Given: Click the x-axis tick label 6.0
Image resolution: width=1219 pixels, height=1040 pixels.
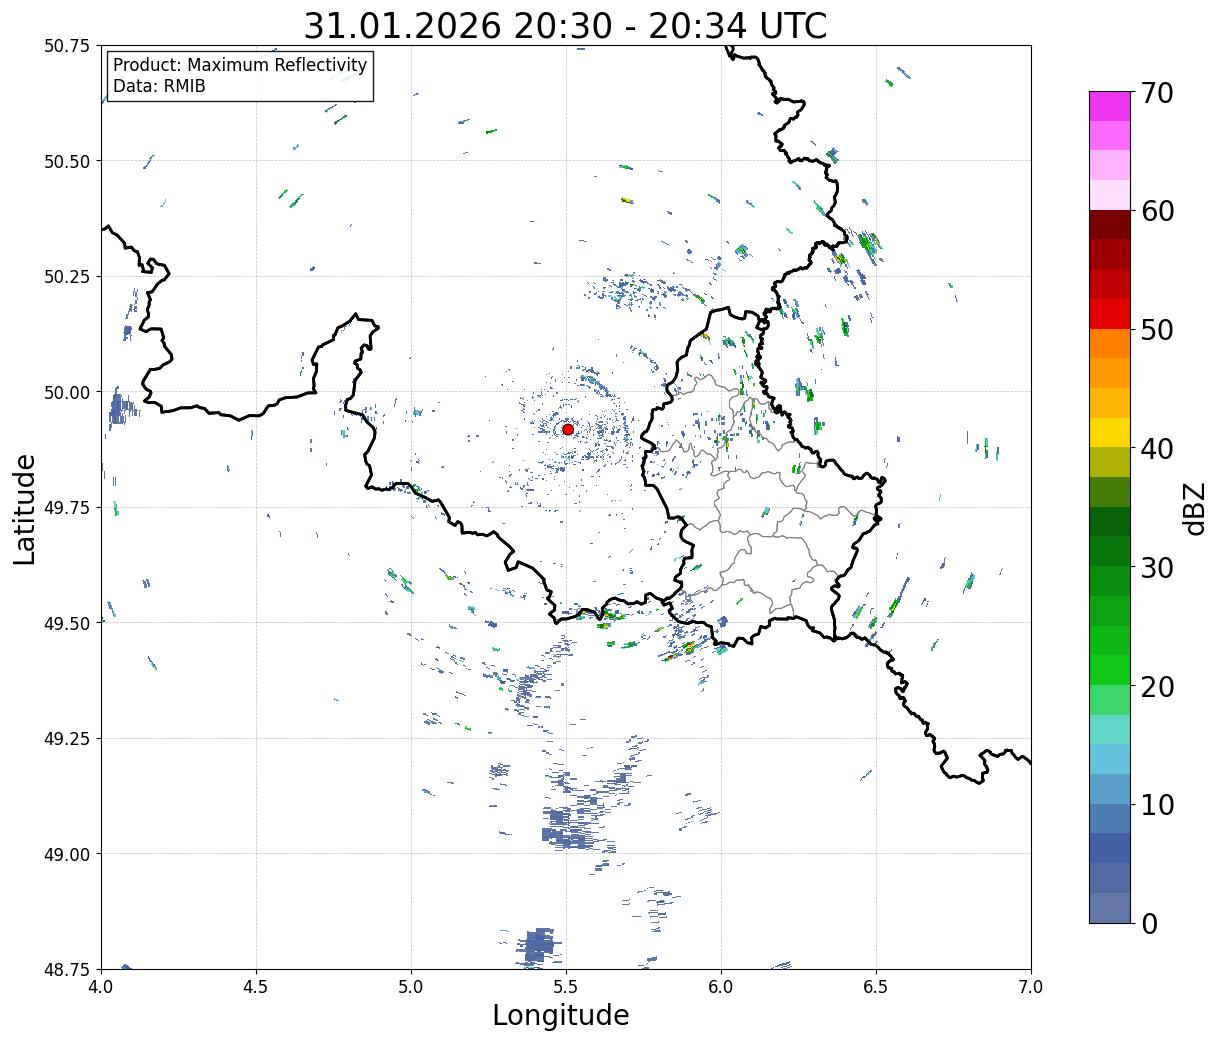Looking at the screenshot, I should 721,986.
